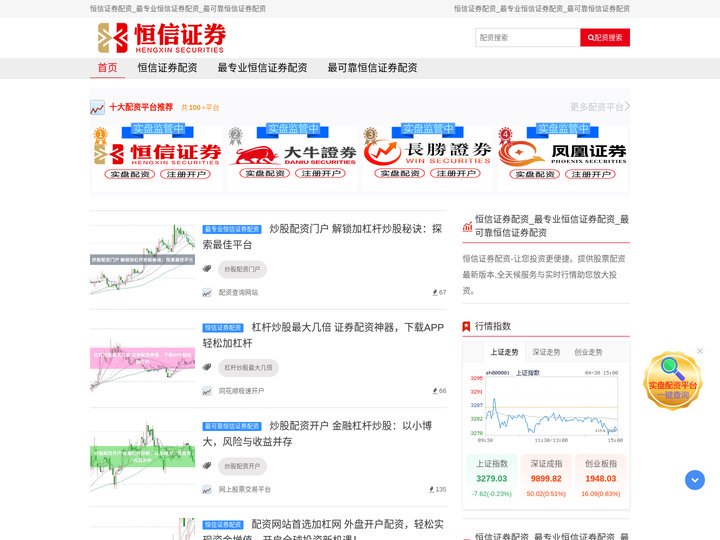Viewport: 720px width, 540px height.
Task: Click the 炒股配资开户 tag pill
Action: coord(242,466)
